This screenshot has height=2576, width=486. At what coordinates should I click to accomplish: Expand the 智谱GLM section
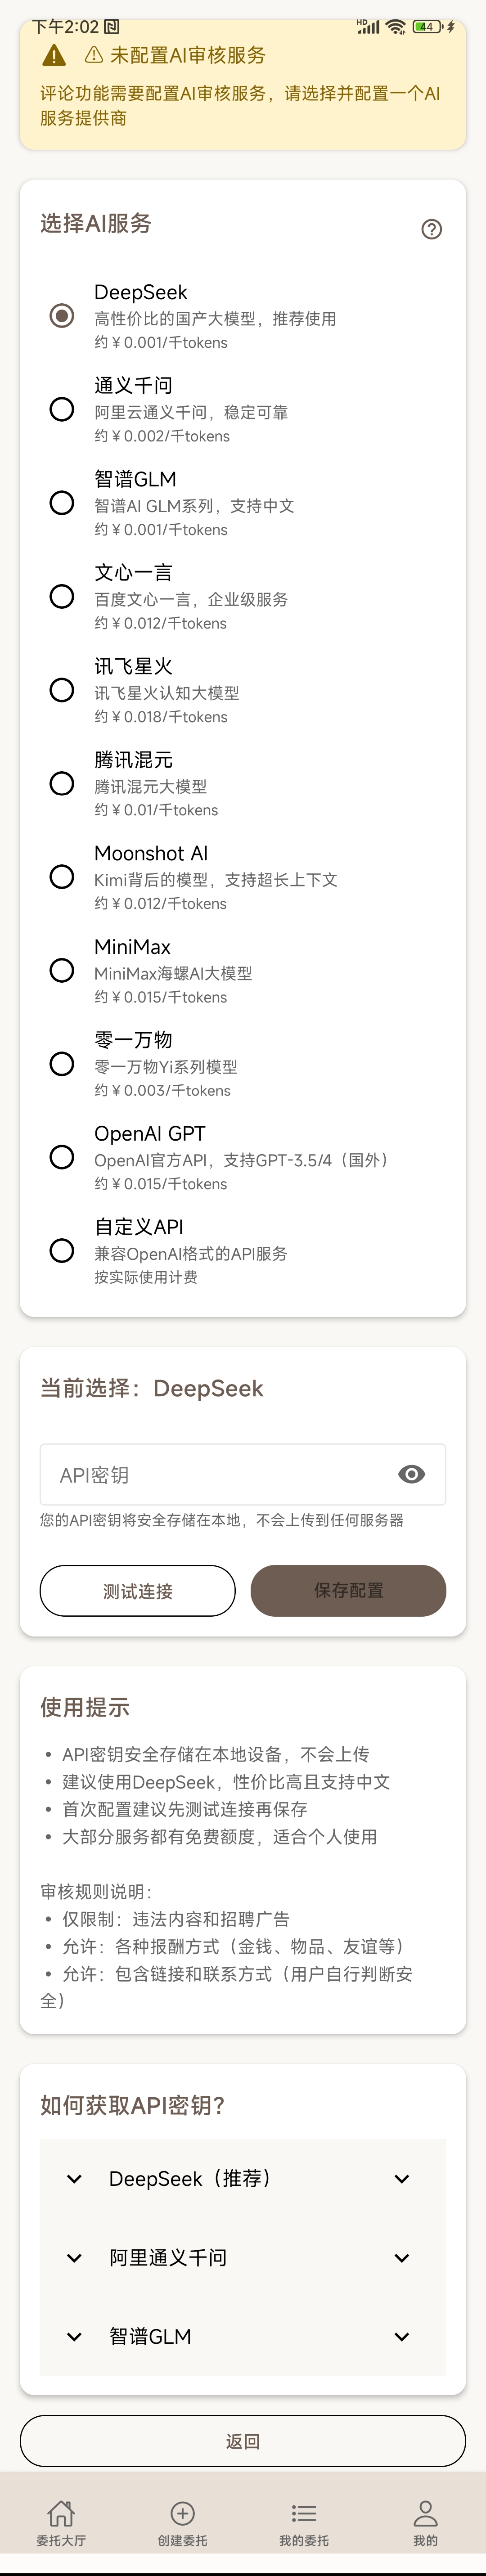[x=241, y=2336]
